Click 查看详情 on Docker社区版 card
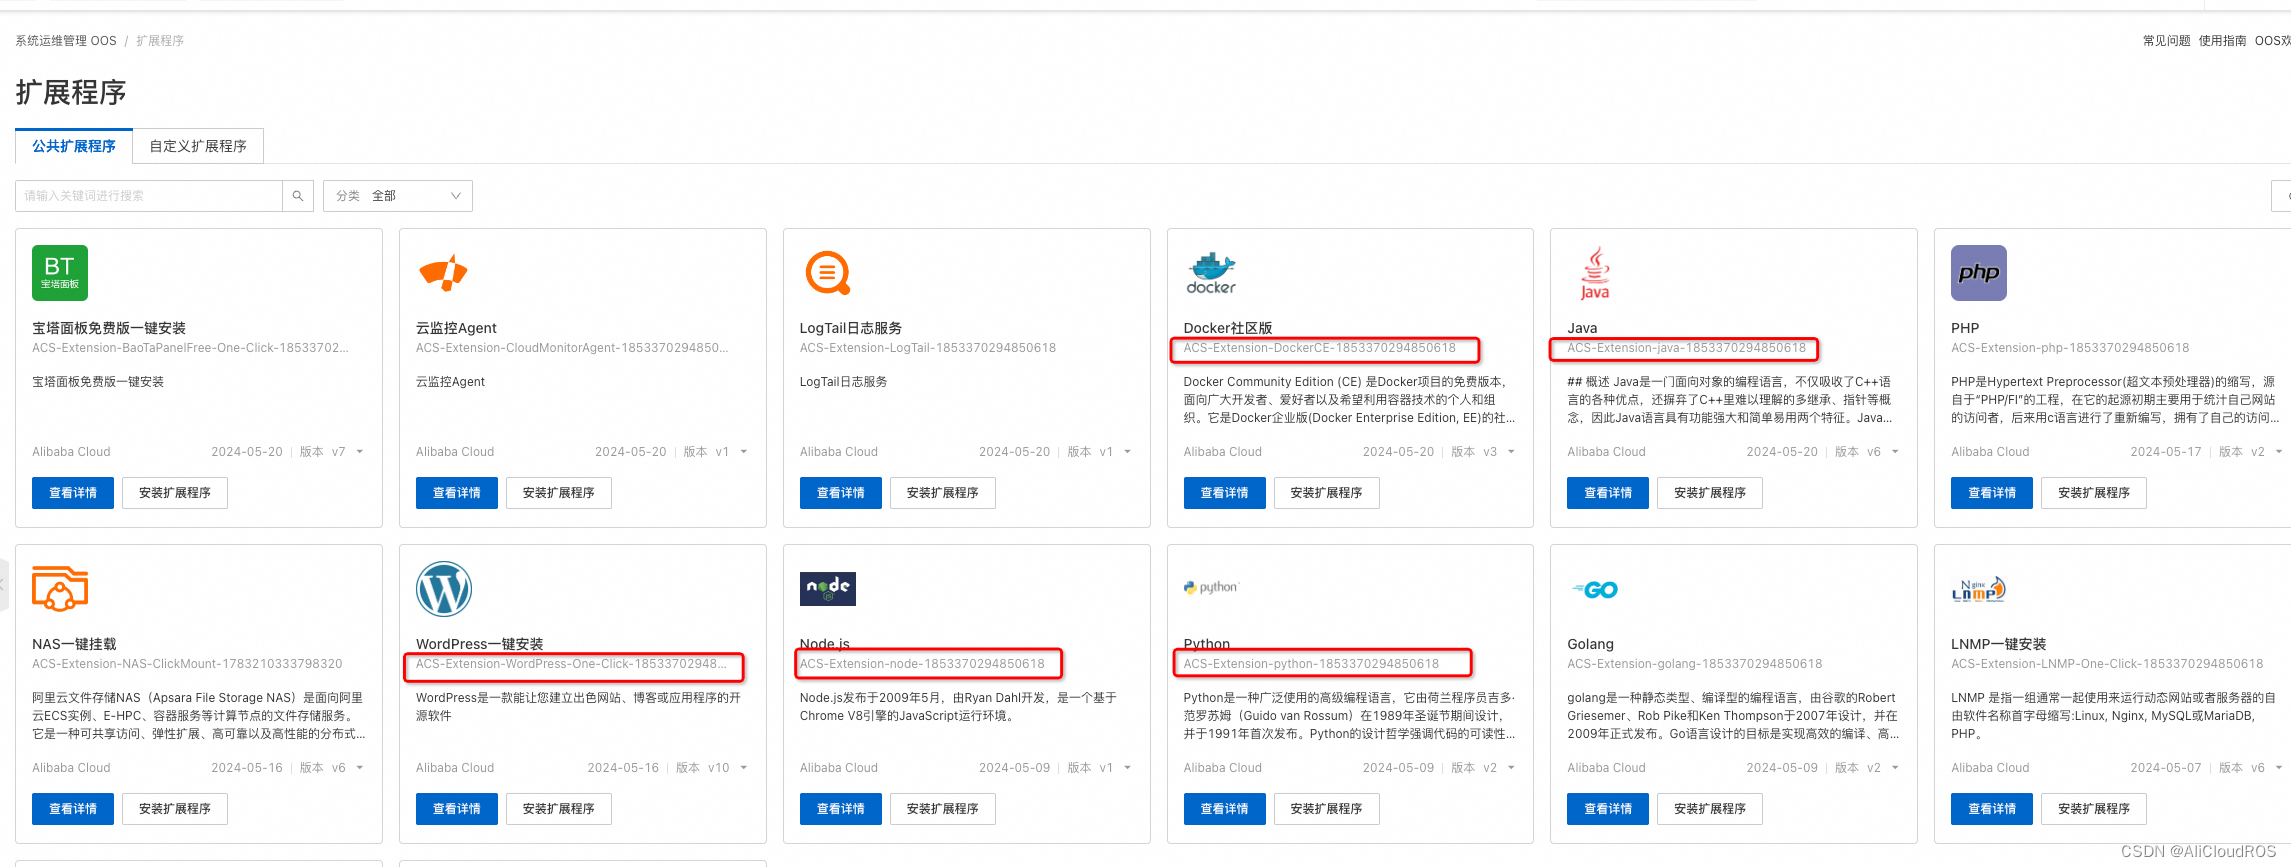Screen dimensions: 2291x867 [x=1225, y=493]
